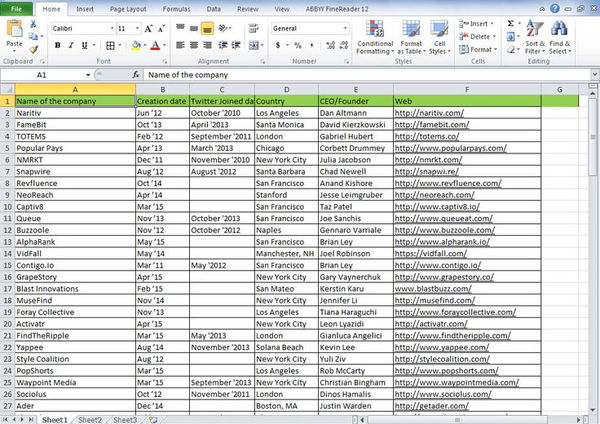600x424 pixels.
Task: Center text horizontally
Action: click(194, 45)
